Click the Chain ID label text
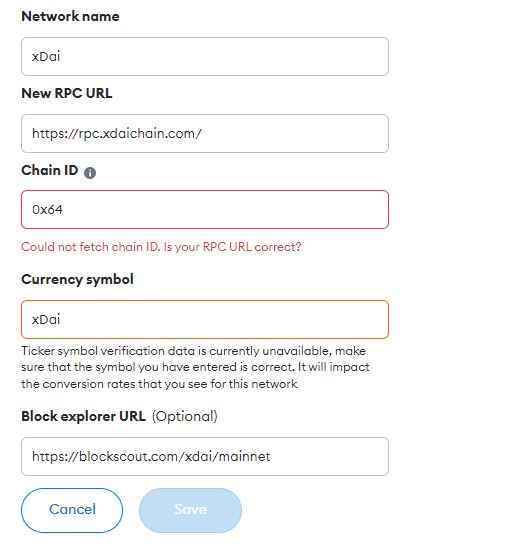The image size is (510, 551). point(50,170)
